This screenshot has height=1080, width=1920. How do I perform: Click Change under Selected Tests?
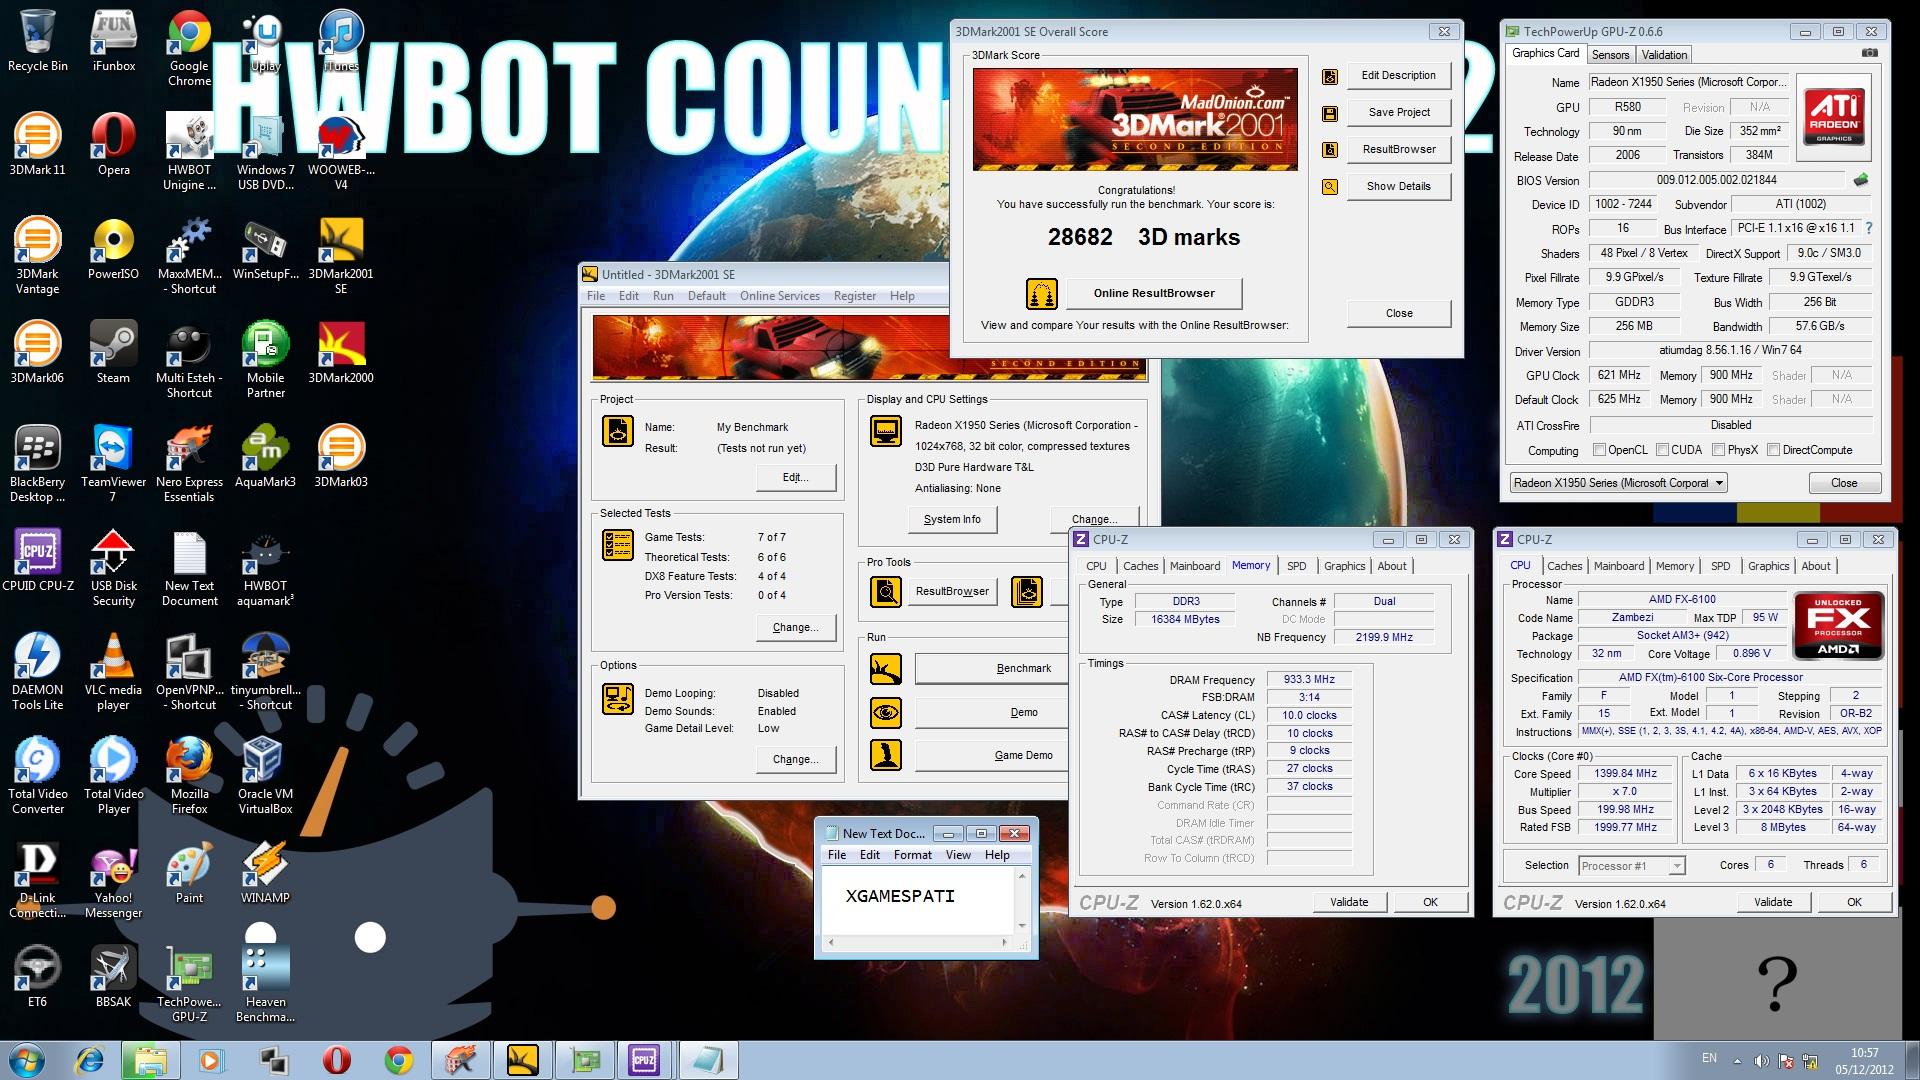click(x=795, y=628)
